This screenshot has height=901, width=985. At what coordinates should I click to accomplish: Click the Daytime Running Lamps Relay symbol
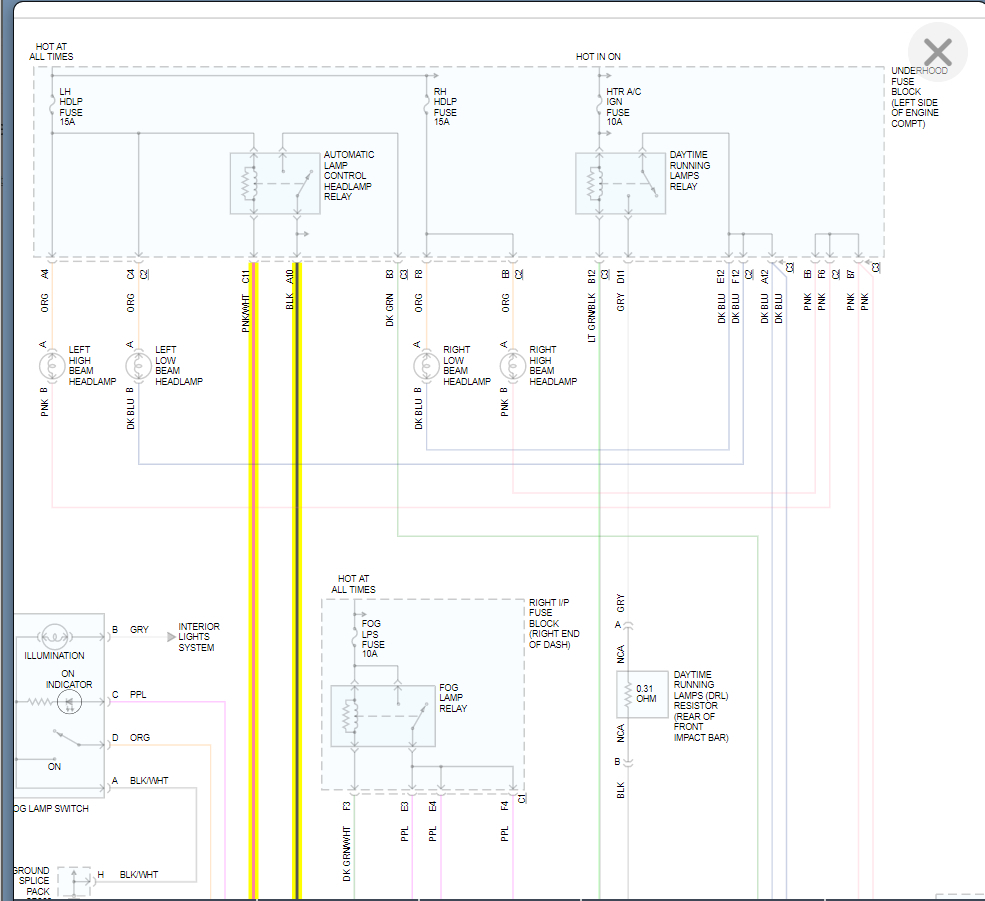tap(621, 183)
